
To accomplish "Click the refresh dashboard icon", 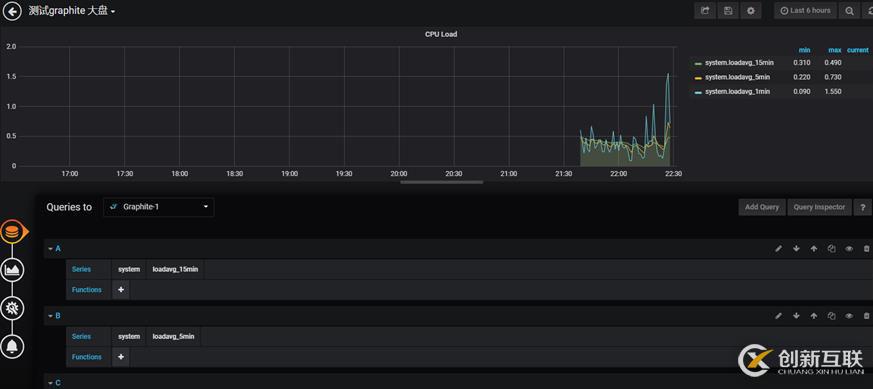I will 868,11.
